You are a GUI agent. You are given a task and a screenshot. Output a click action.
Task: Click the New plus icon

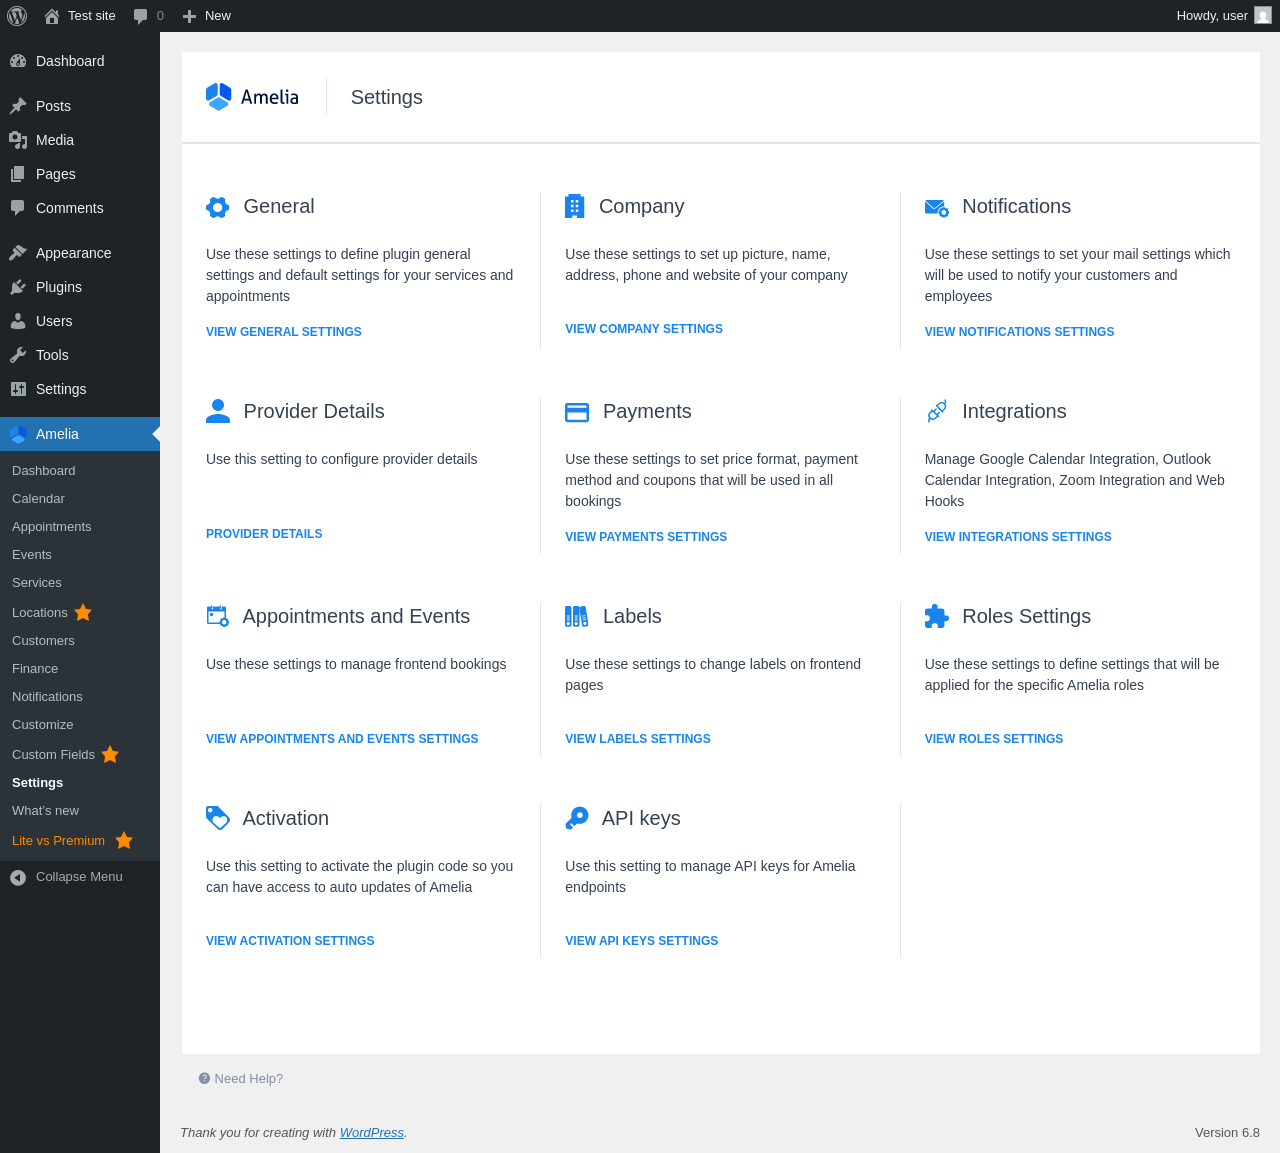[189, 16]
